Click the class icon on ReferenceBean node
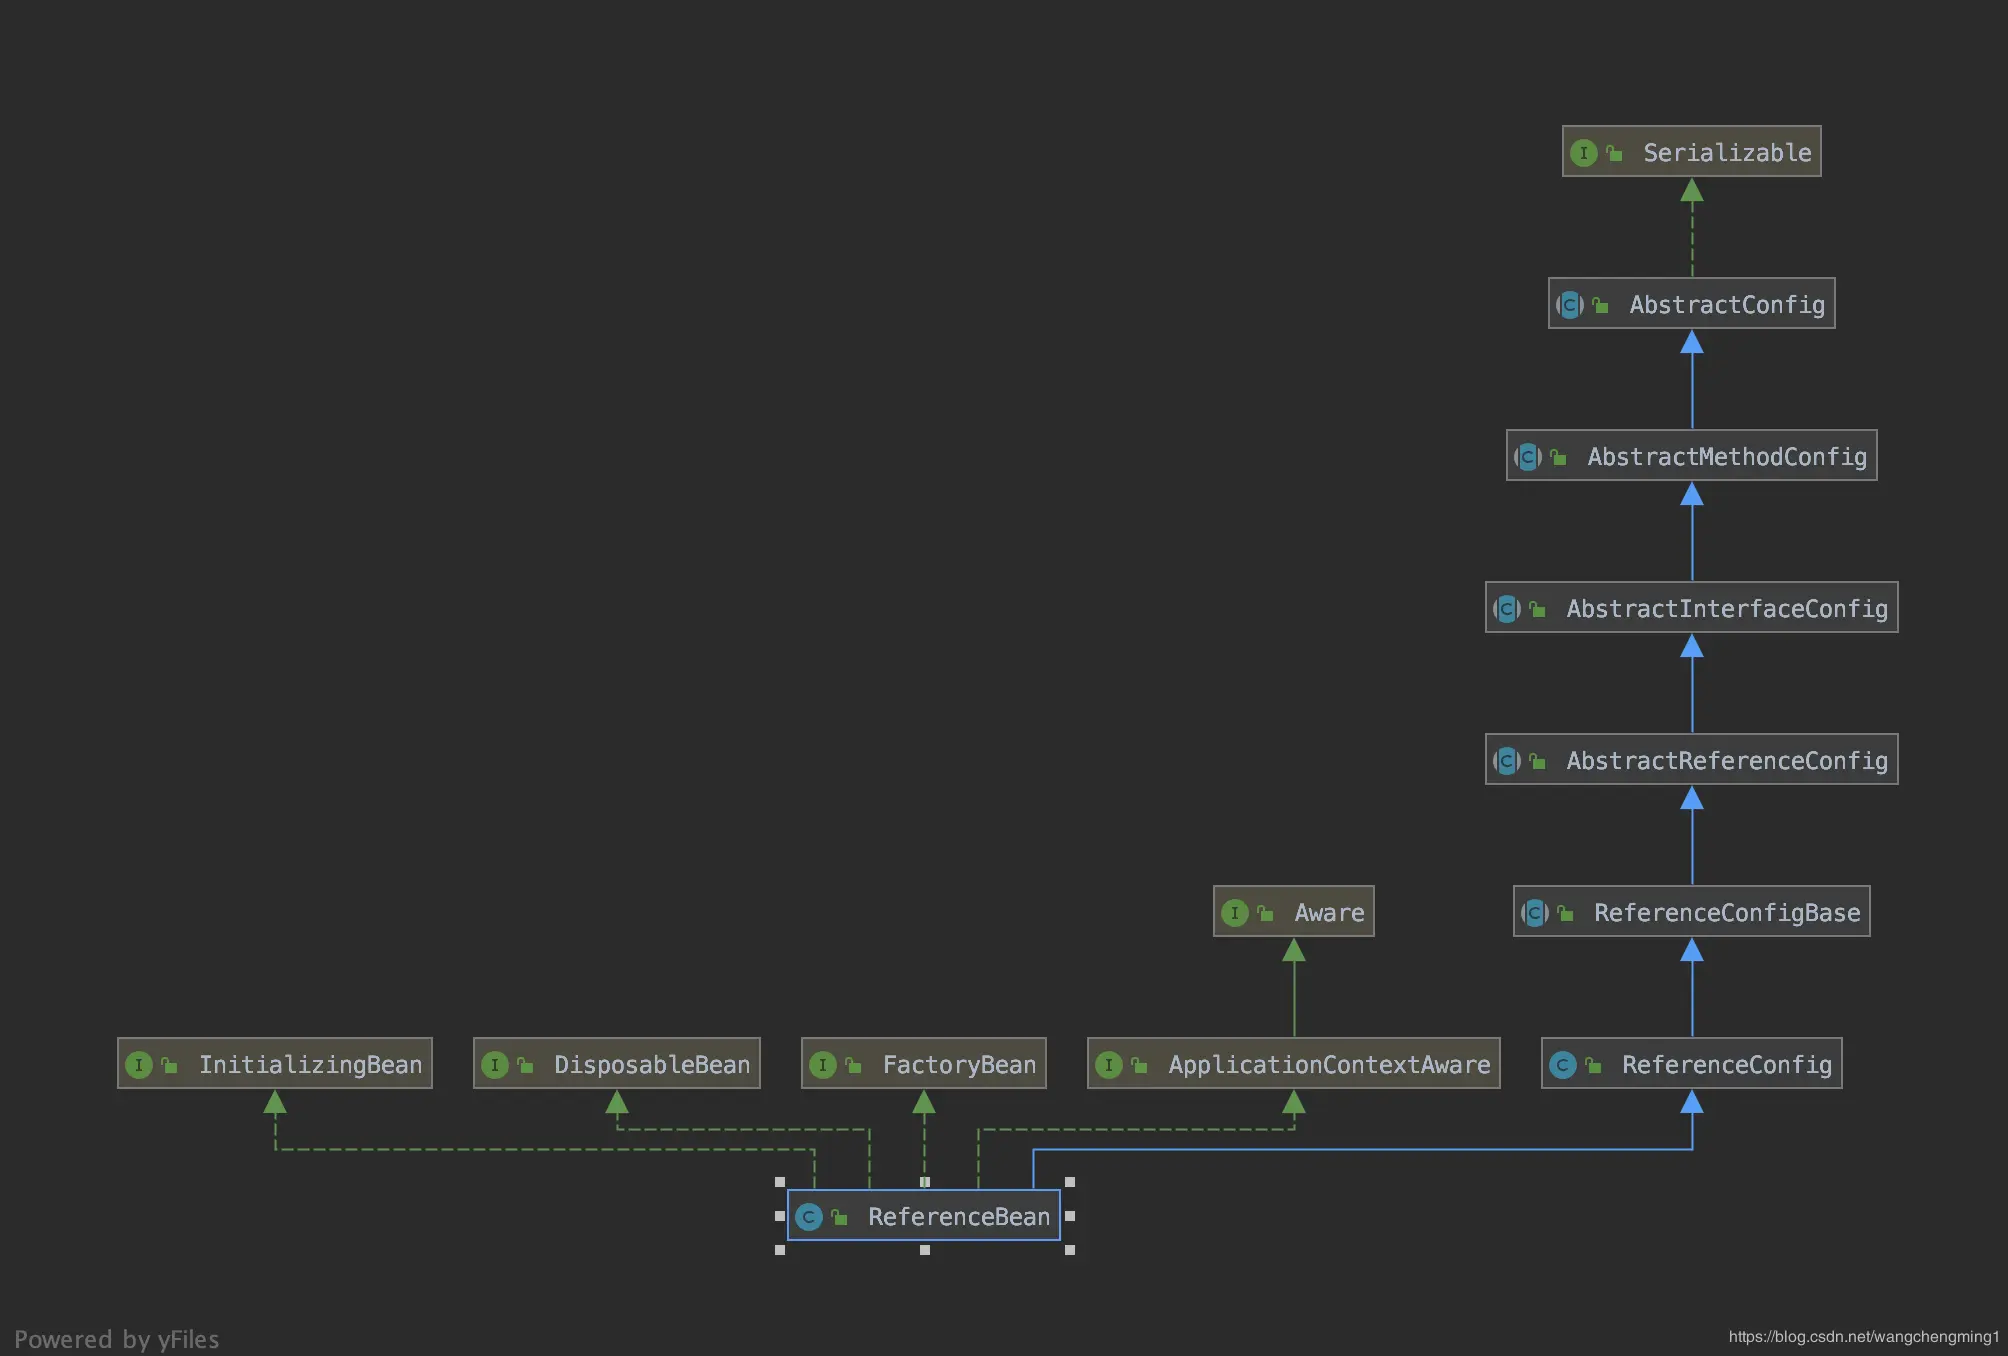This screenshot has width=2008, height=1356. coord(809,1217)
